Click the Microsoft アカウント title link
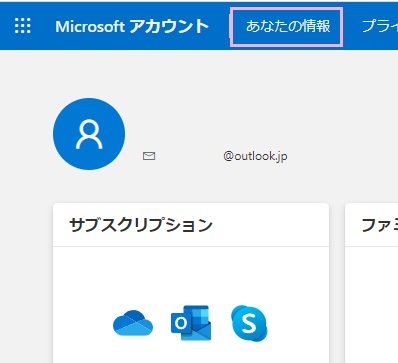 tap(132, 26)
